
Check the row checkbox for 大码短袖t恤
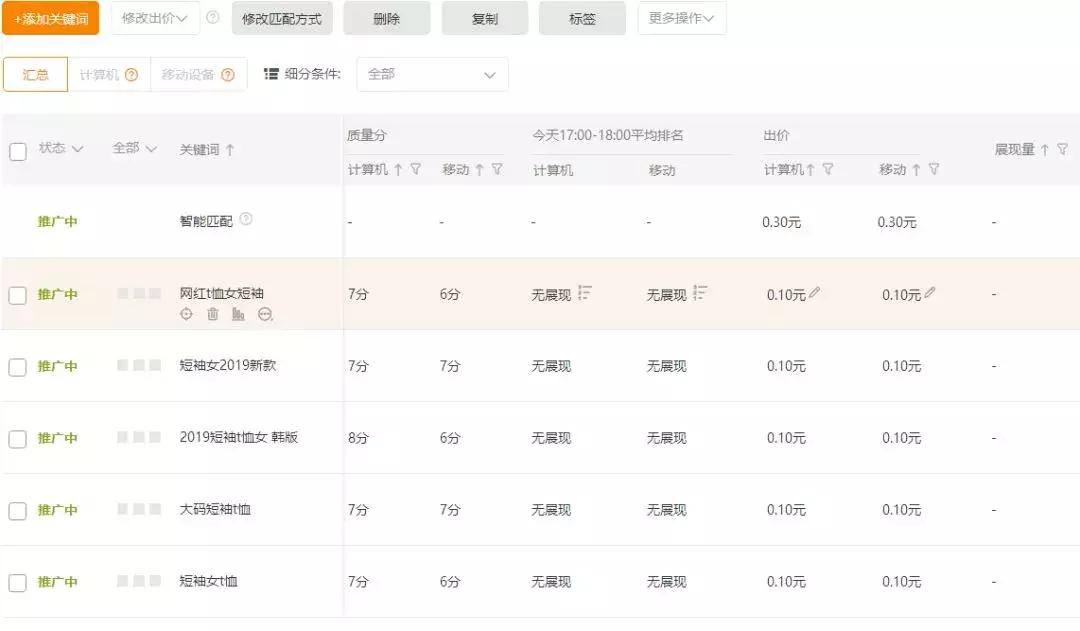pyautogui.click(x=17, y=509)
